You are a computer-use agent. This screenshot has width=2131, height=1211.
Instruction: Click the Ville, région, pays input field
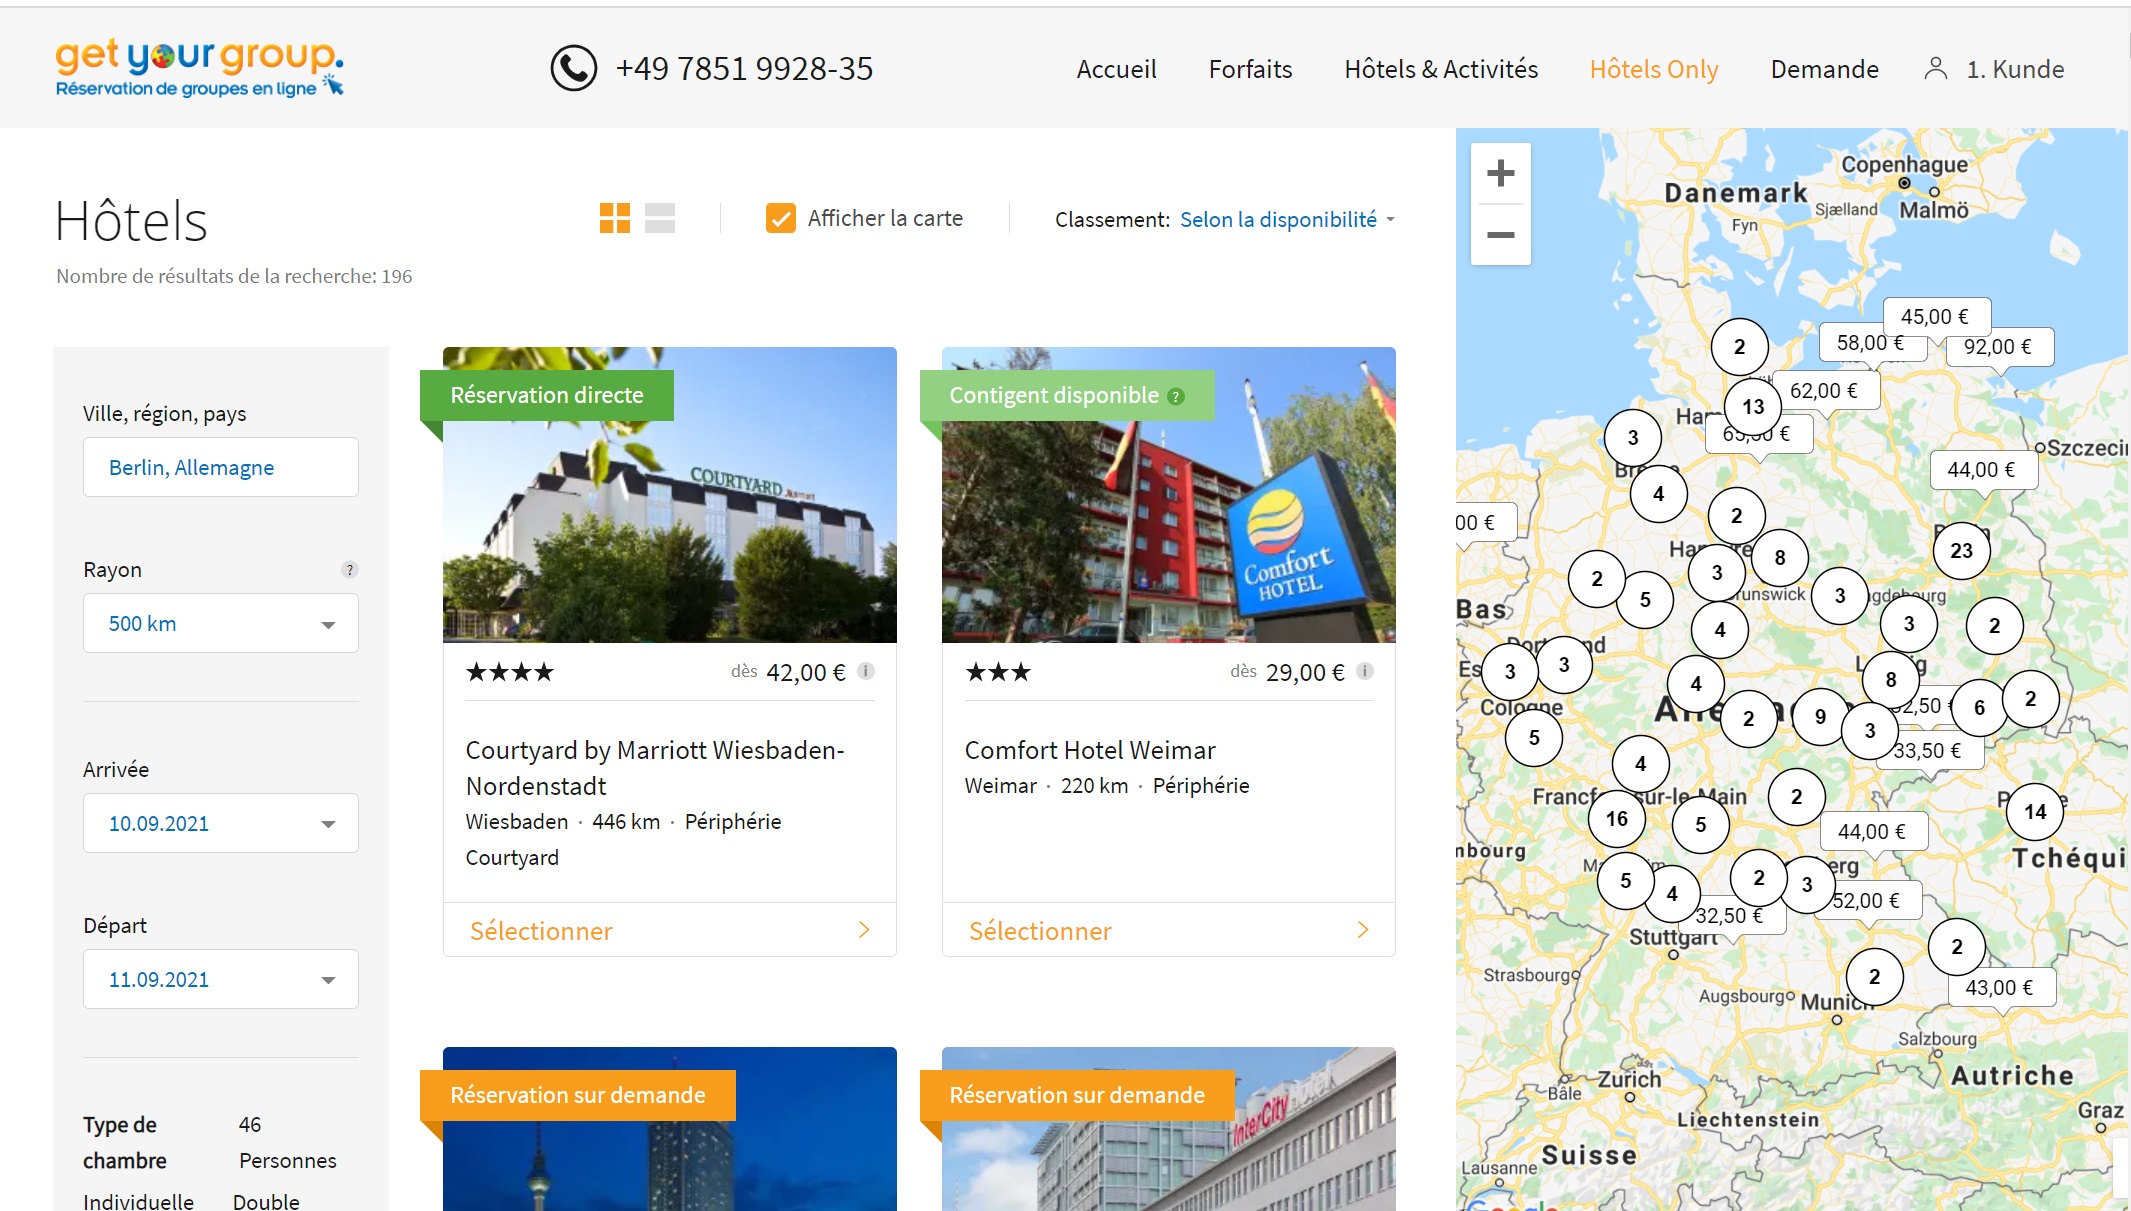221,467
